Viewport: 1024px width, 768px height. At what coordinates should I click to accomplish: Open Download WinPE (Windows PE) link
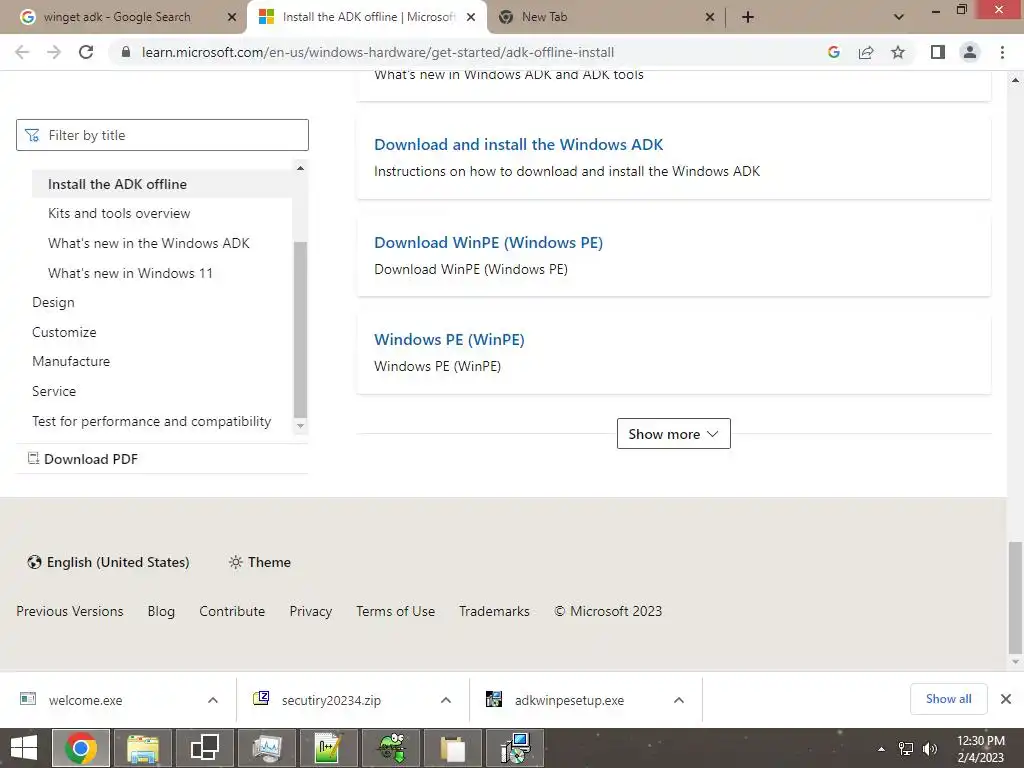[x=488, y=242]
